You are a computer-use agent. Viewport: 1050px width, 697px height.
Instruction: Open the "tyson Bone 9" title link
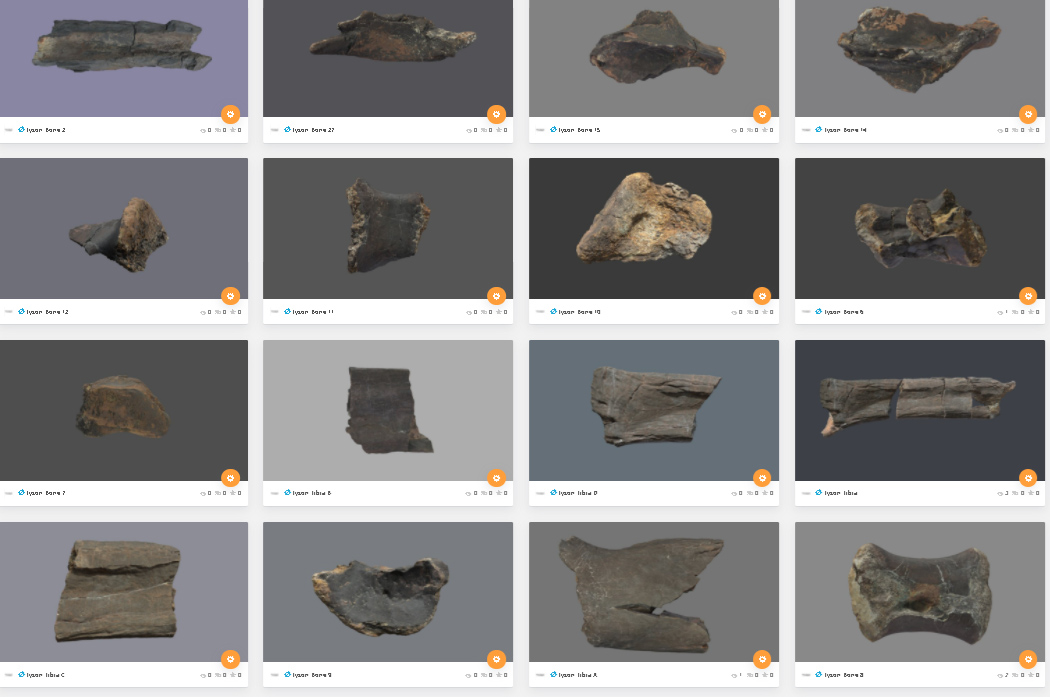point(311,675)
